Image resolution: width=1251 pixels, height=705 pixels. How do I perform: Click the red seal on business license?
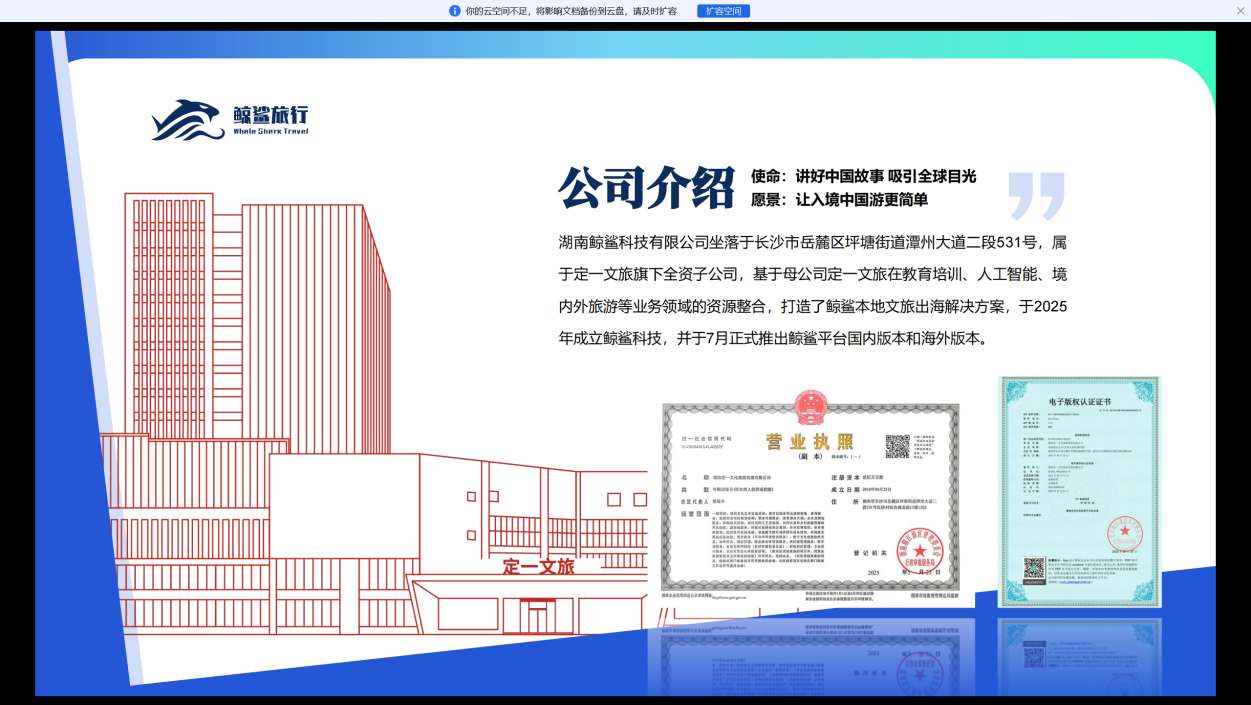pos(919,550)
